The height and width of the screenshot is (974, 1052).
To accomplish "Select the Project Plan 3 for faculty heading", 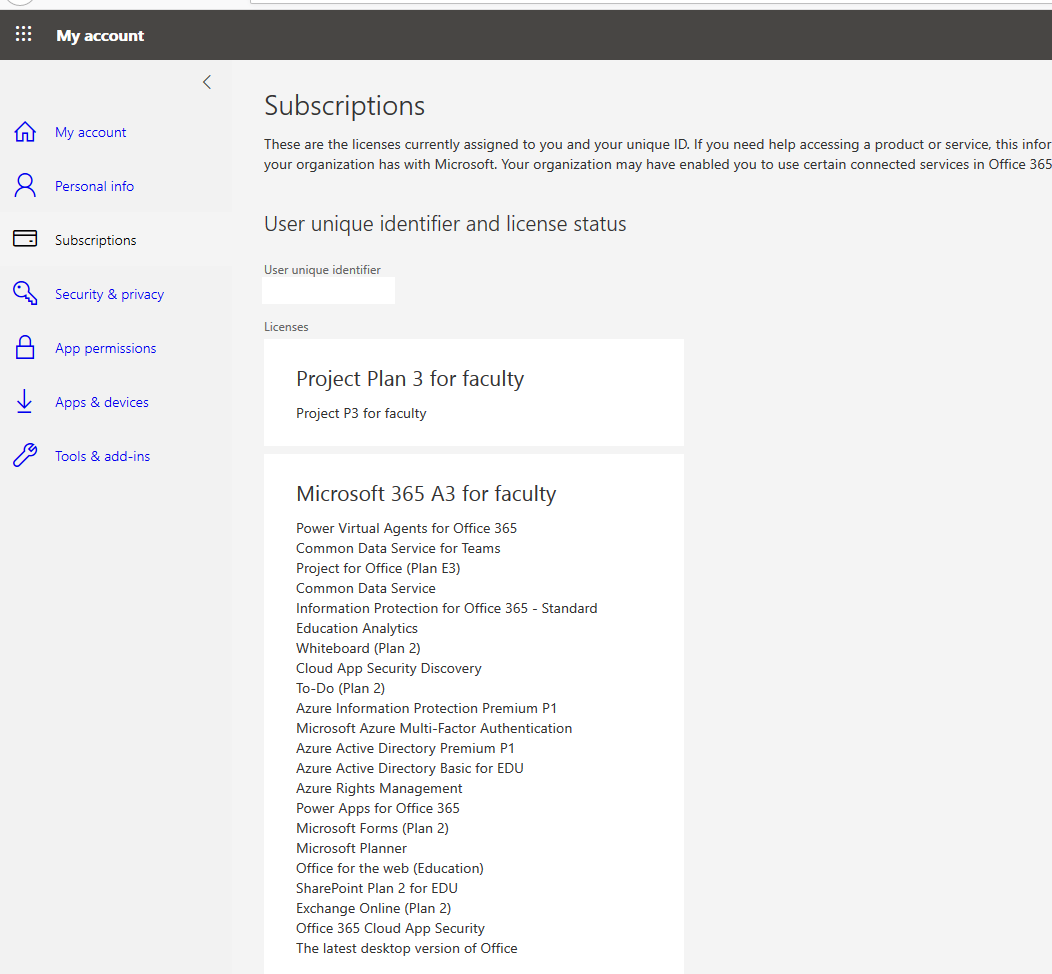I will click(410, 379).
